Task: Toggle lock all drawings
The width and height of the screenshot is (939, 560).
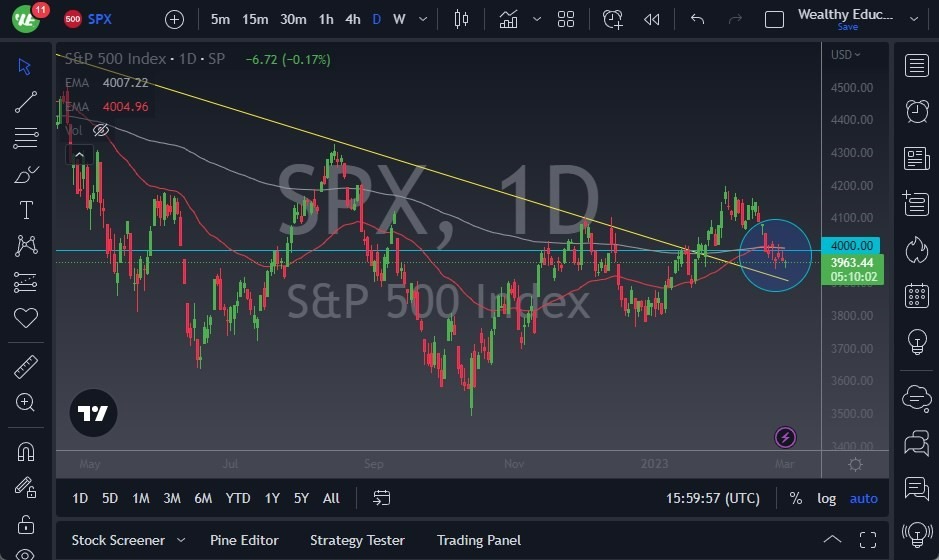Action: tap(26, 524)
